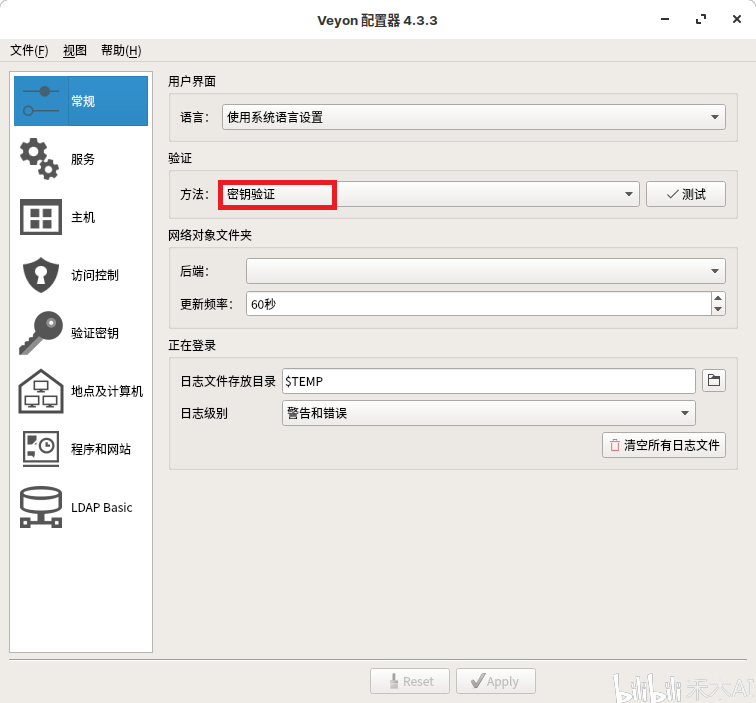Open the 访问控制 shield icon

pyautogui.click(x=41, y=275)
